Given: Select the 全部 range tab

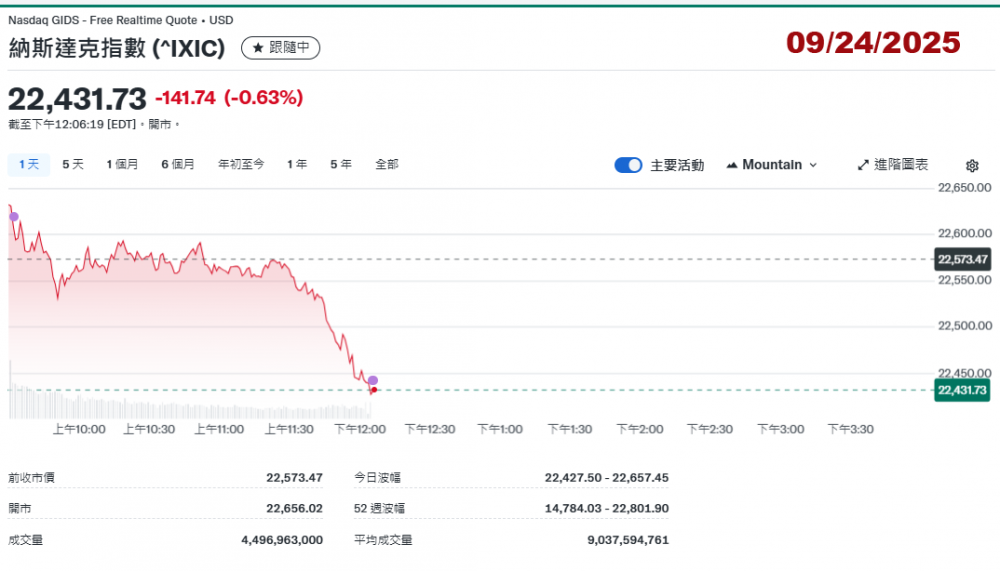Looking at the screenshot, I should pos(387,164).
